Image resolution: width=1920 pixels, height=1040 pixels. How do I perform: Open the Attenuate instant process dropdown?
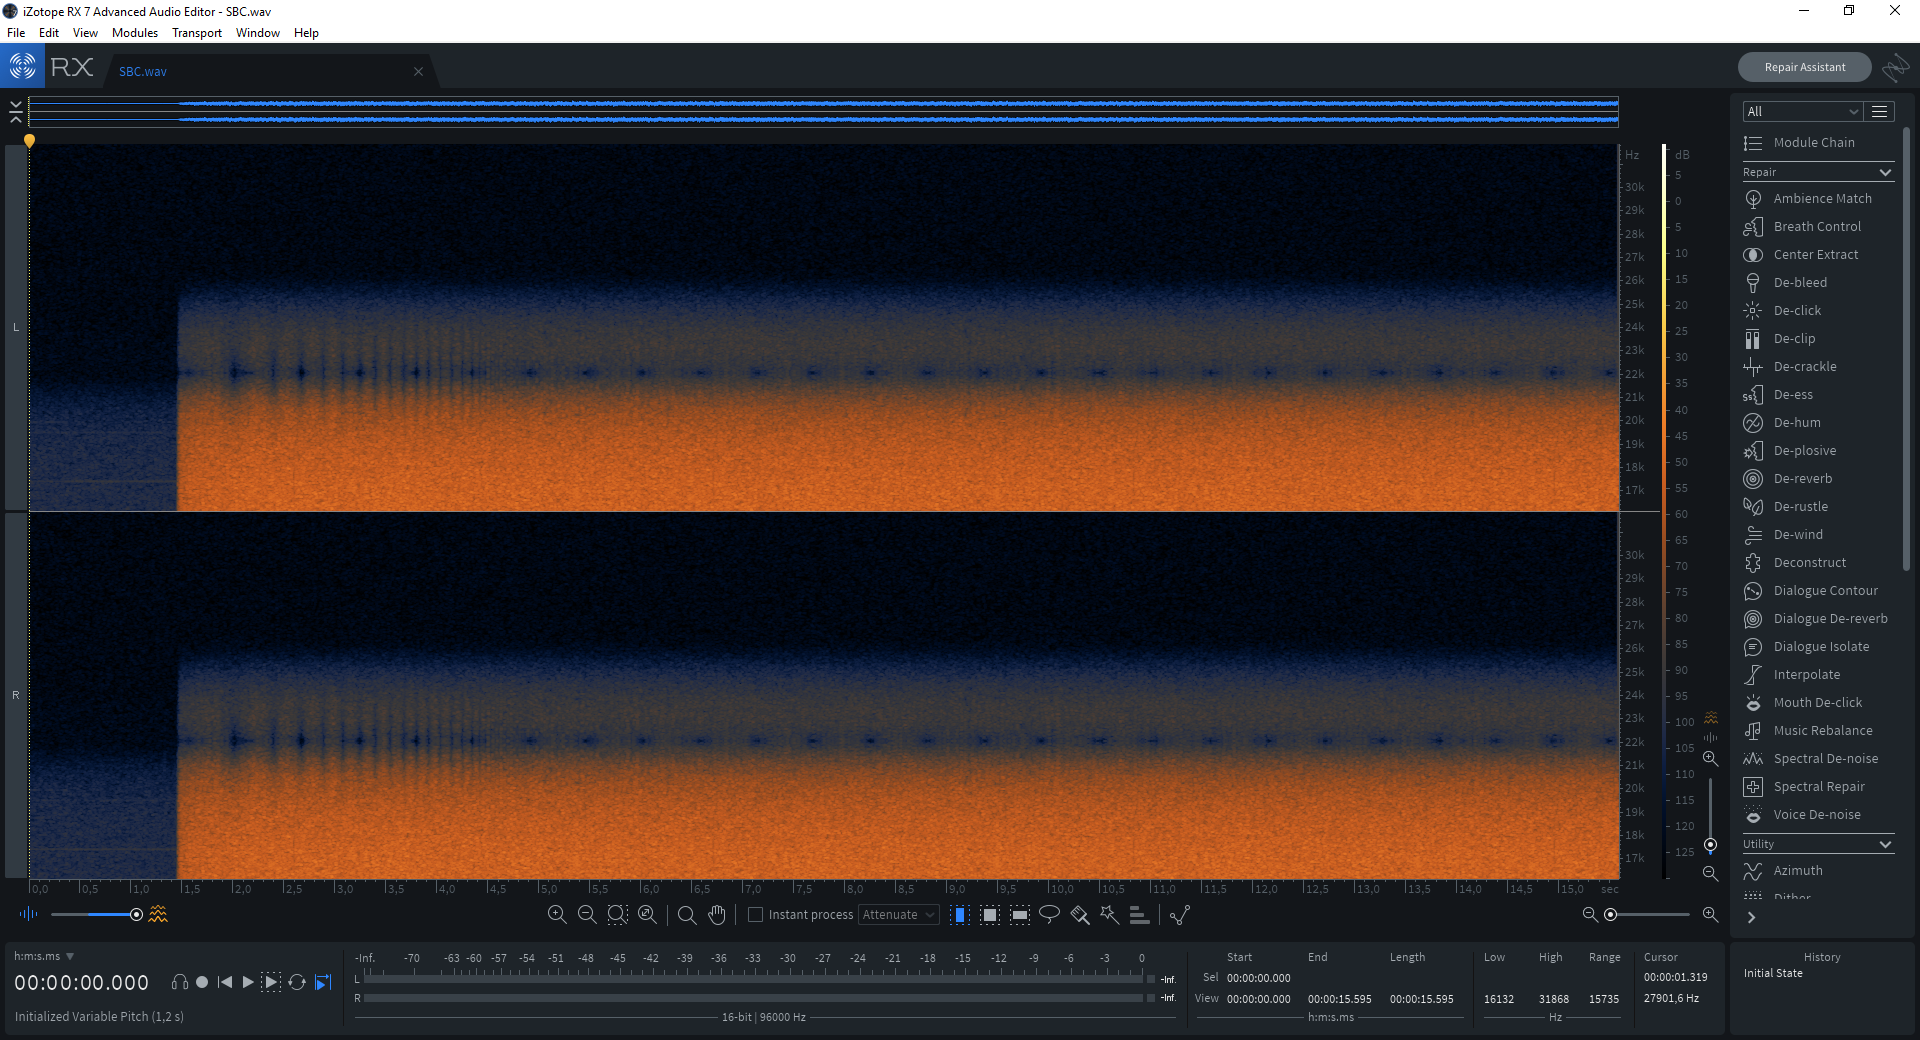point(898,914)
